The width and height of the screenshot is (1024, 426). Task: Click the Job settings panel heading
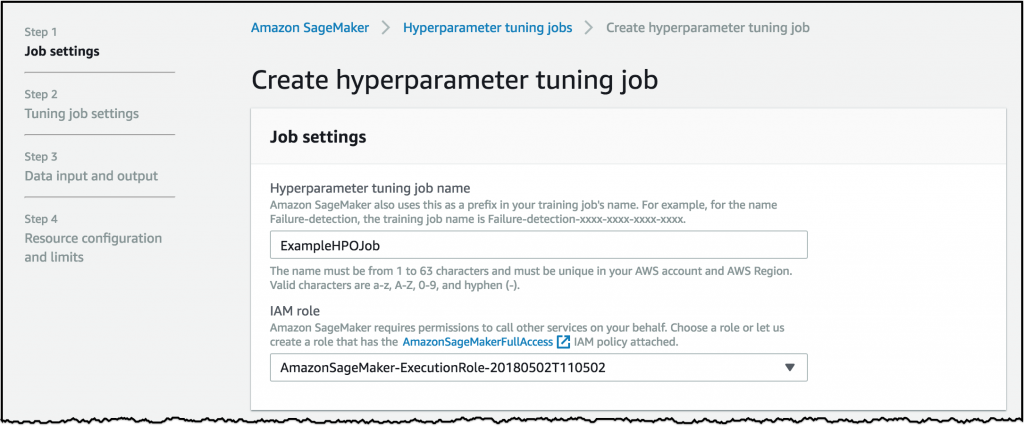click(318, 137)
